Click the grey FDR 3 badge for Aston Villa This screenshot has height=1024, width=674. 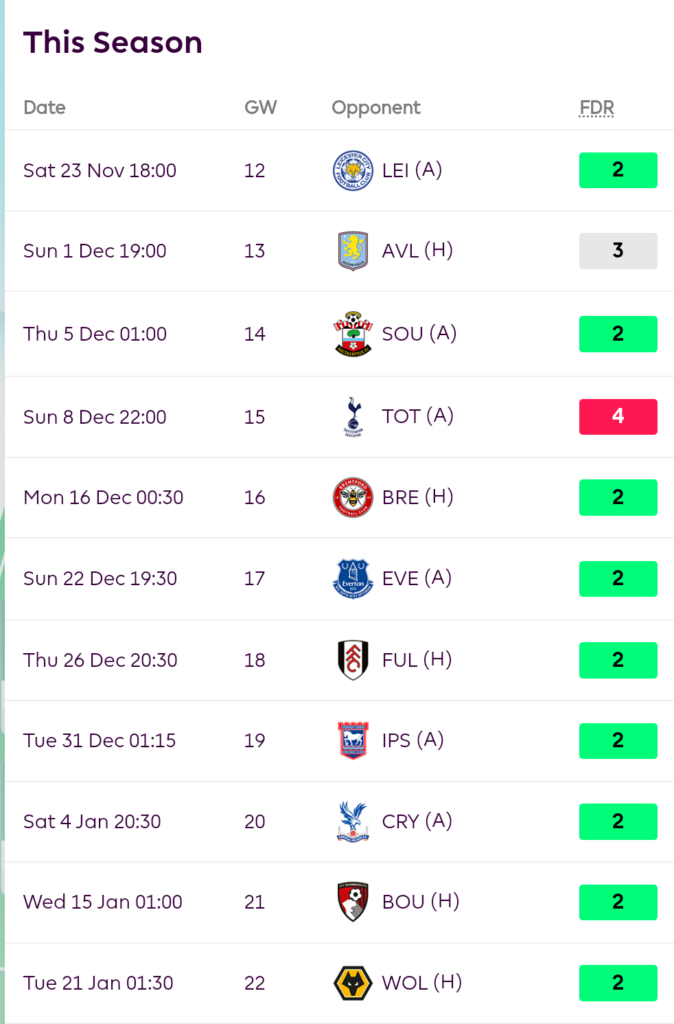click(x=617, y=251)
